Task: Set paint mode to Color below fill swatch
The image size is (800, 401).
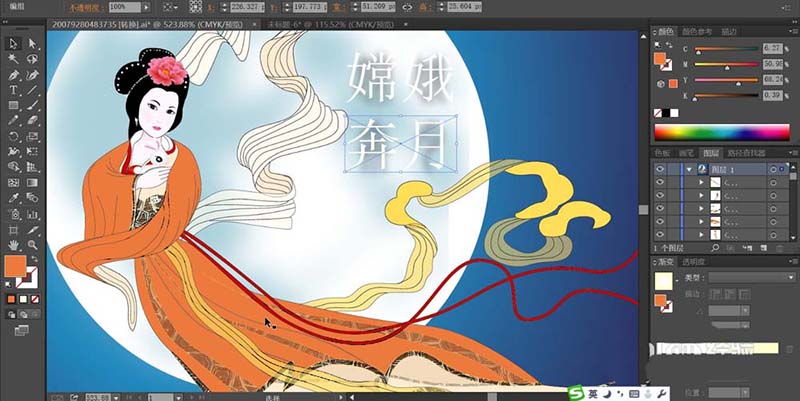Action: pos(11,299)
